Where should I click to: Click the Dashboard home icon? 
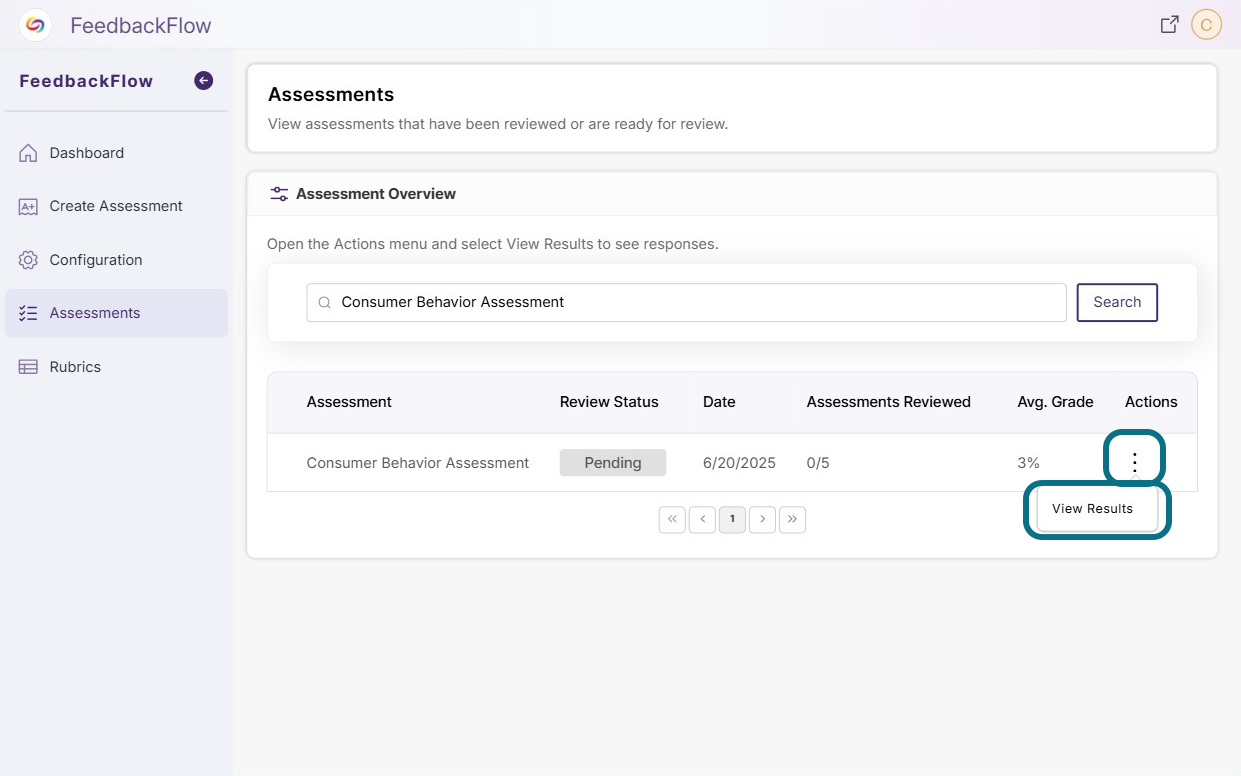28,153
